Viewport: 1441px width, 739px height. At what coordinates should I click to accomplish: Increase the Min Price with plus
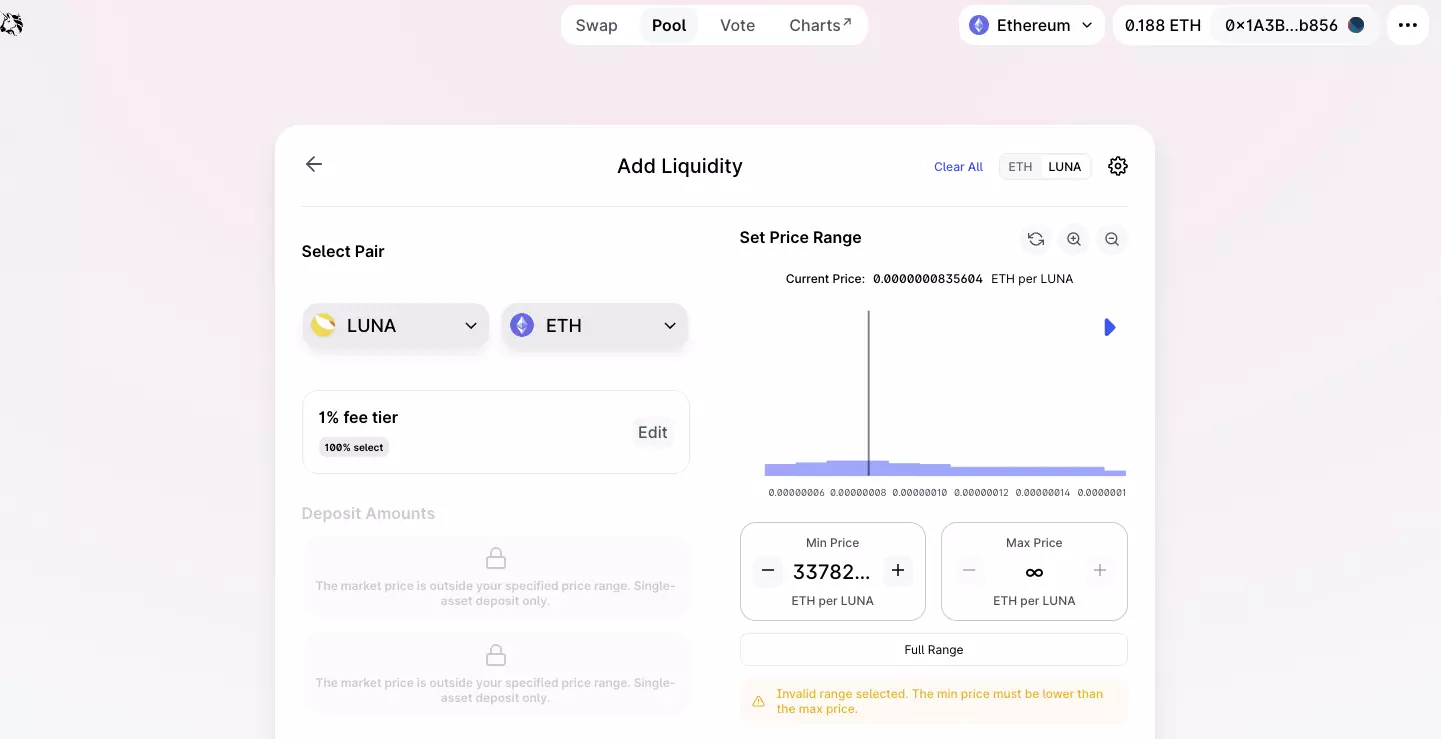[x=898, y=570]
